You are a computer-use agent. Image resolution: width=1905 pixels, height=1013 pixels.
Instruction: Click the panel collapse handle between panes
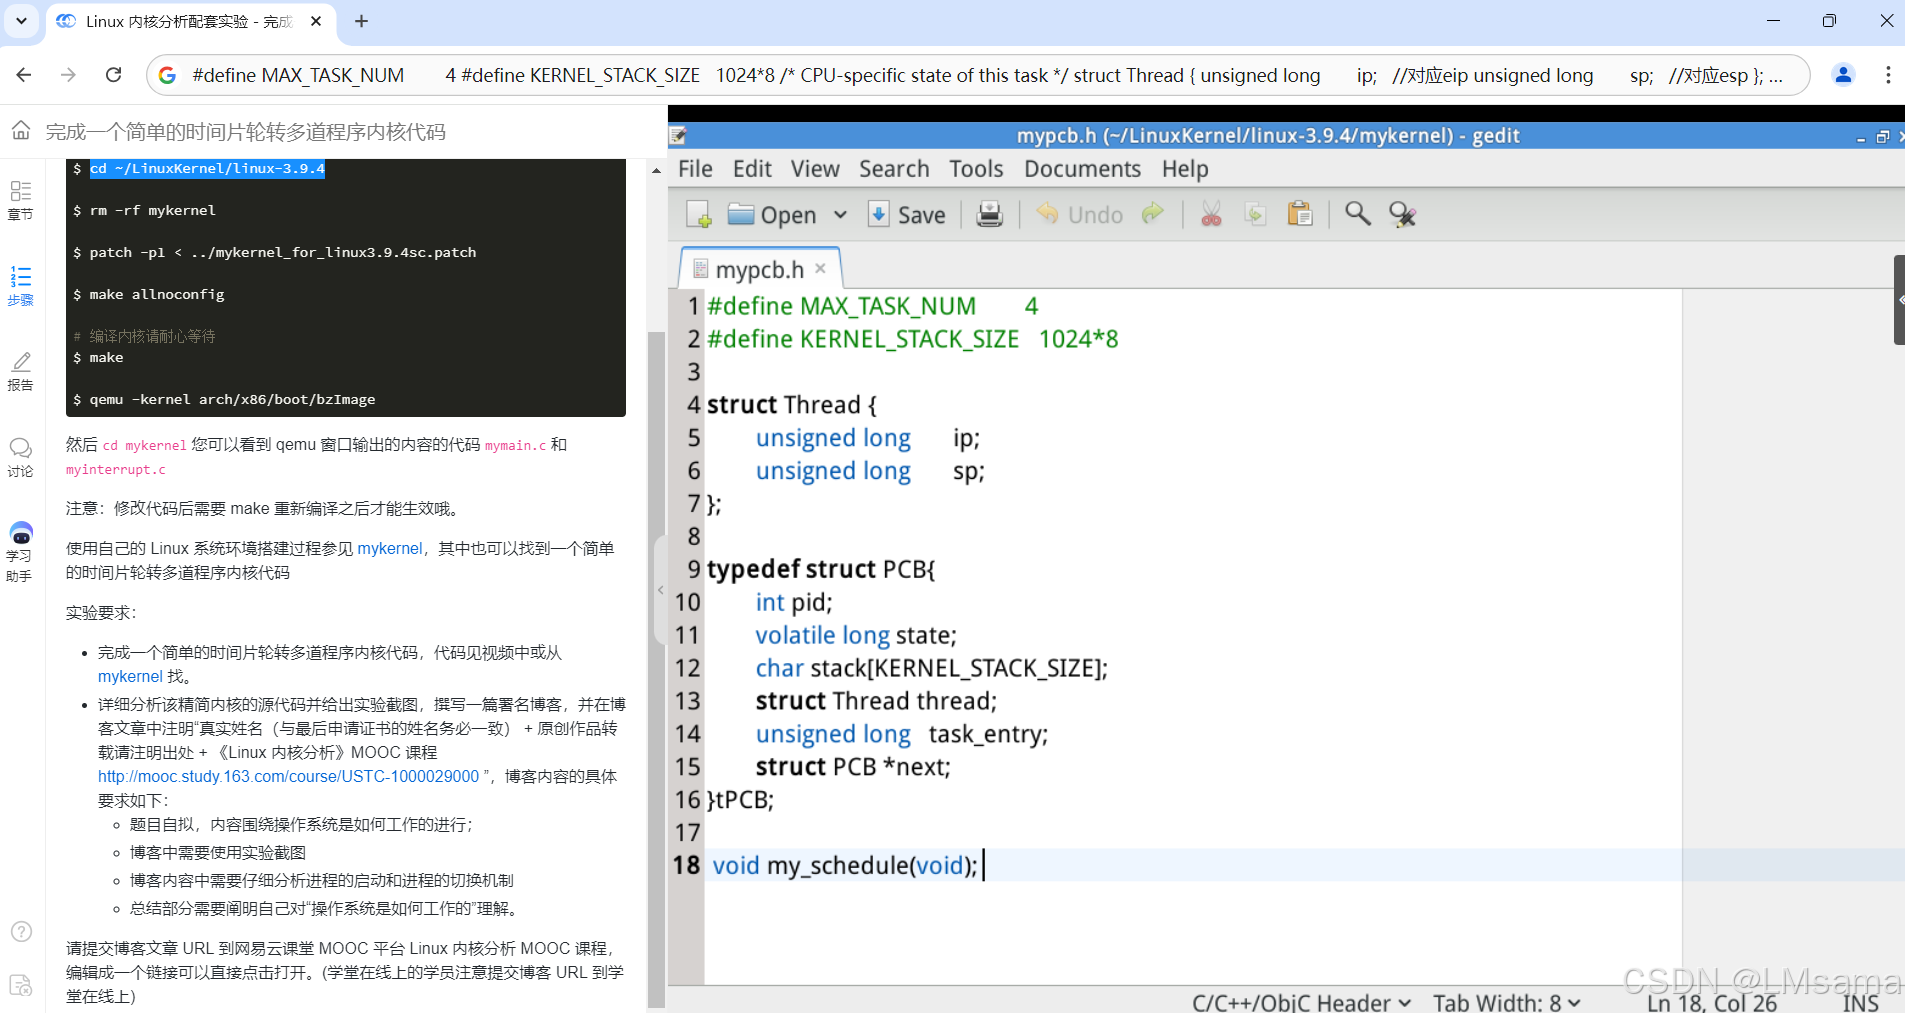click(660, 590)
